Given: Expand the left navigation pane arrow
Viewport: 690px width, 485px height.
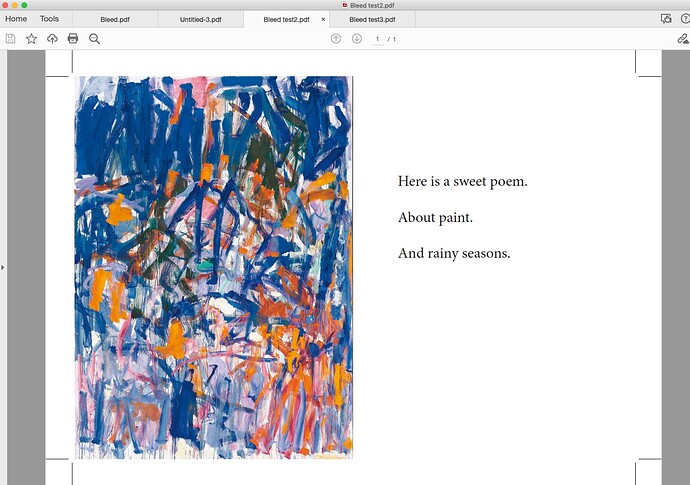Looking at the screenshot, I should click(3, 267).
